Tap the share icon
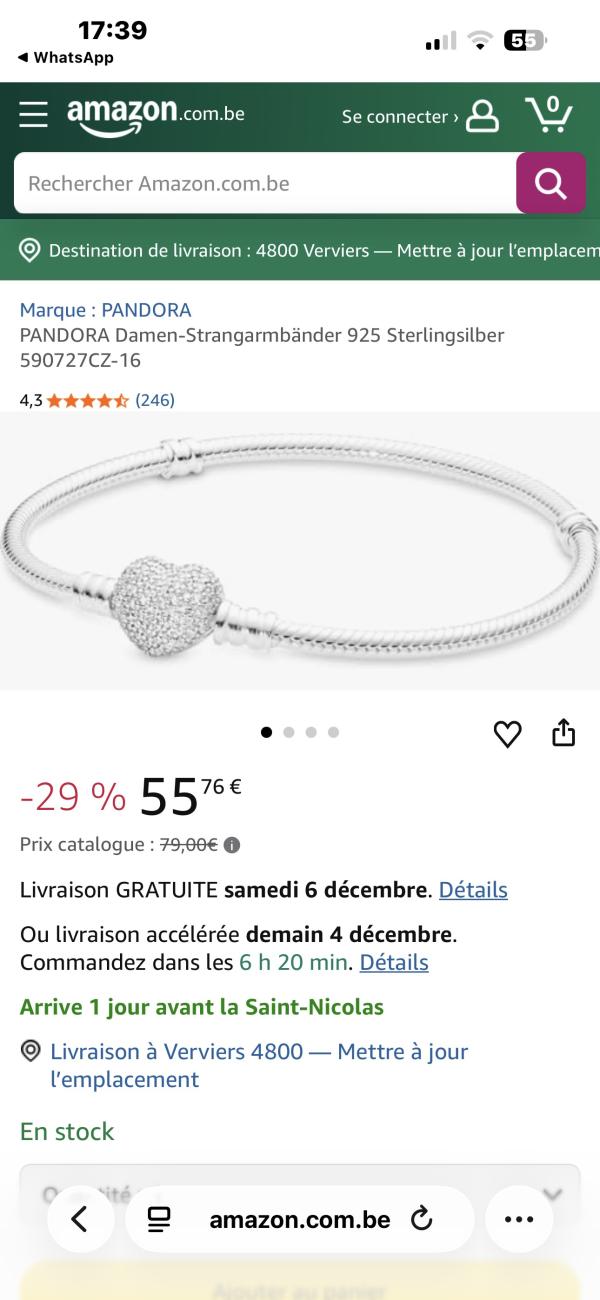This screenshot has width=600, height=1300. [x=564, y=733]
